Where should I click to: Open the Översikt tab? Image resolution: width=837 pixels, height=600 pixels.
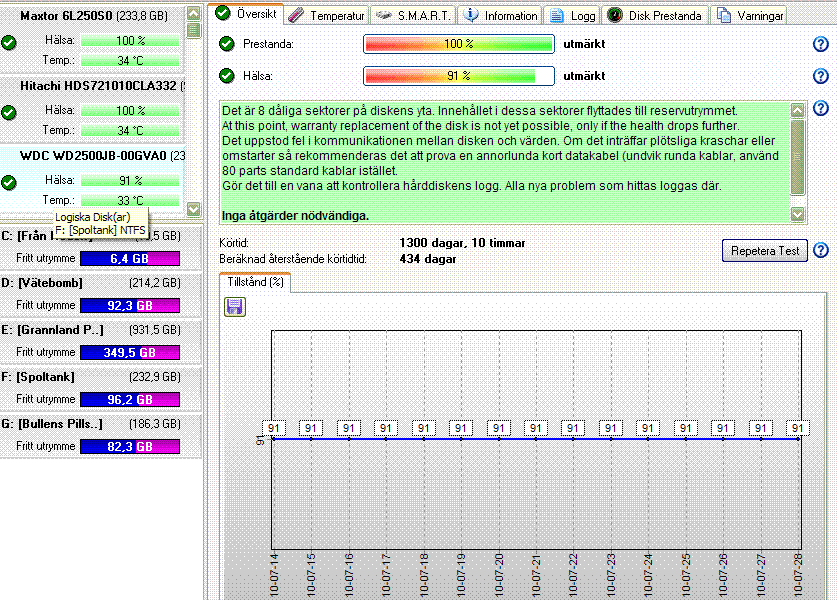pos(246,14)
